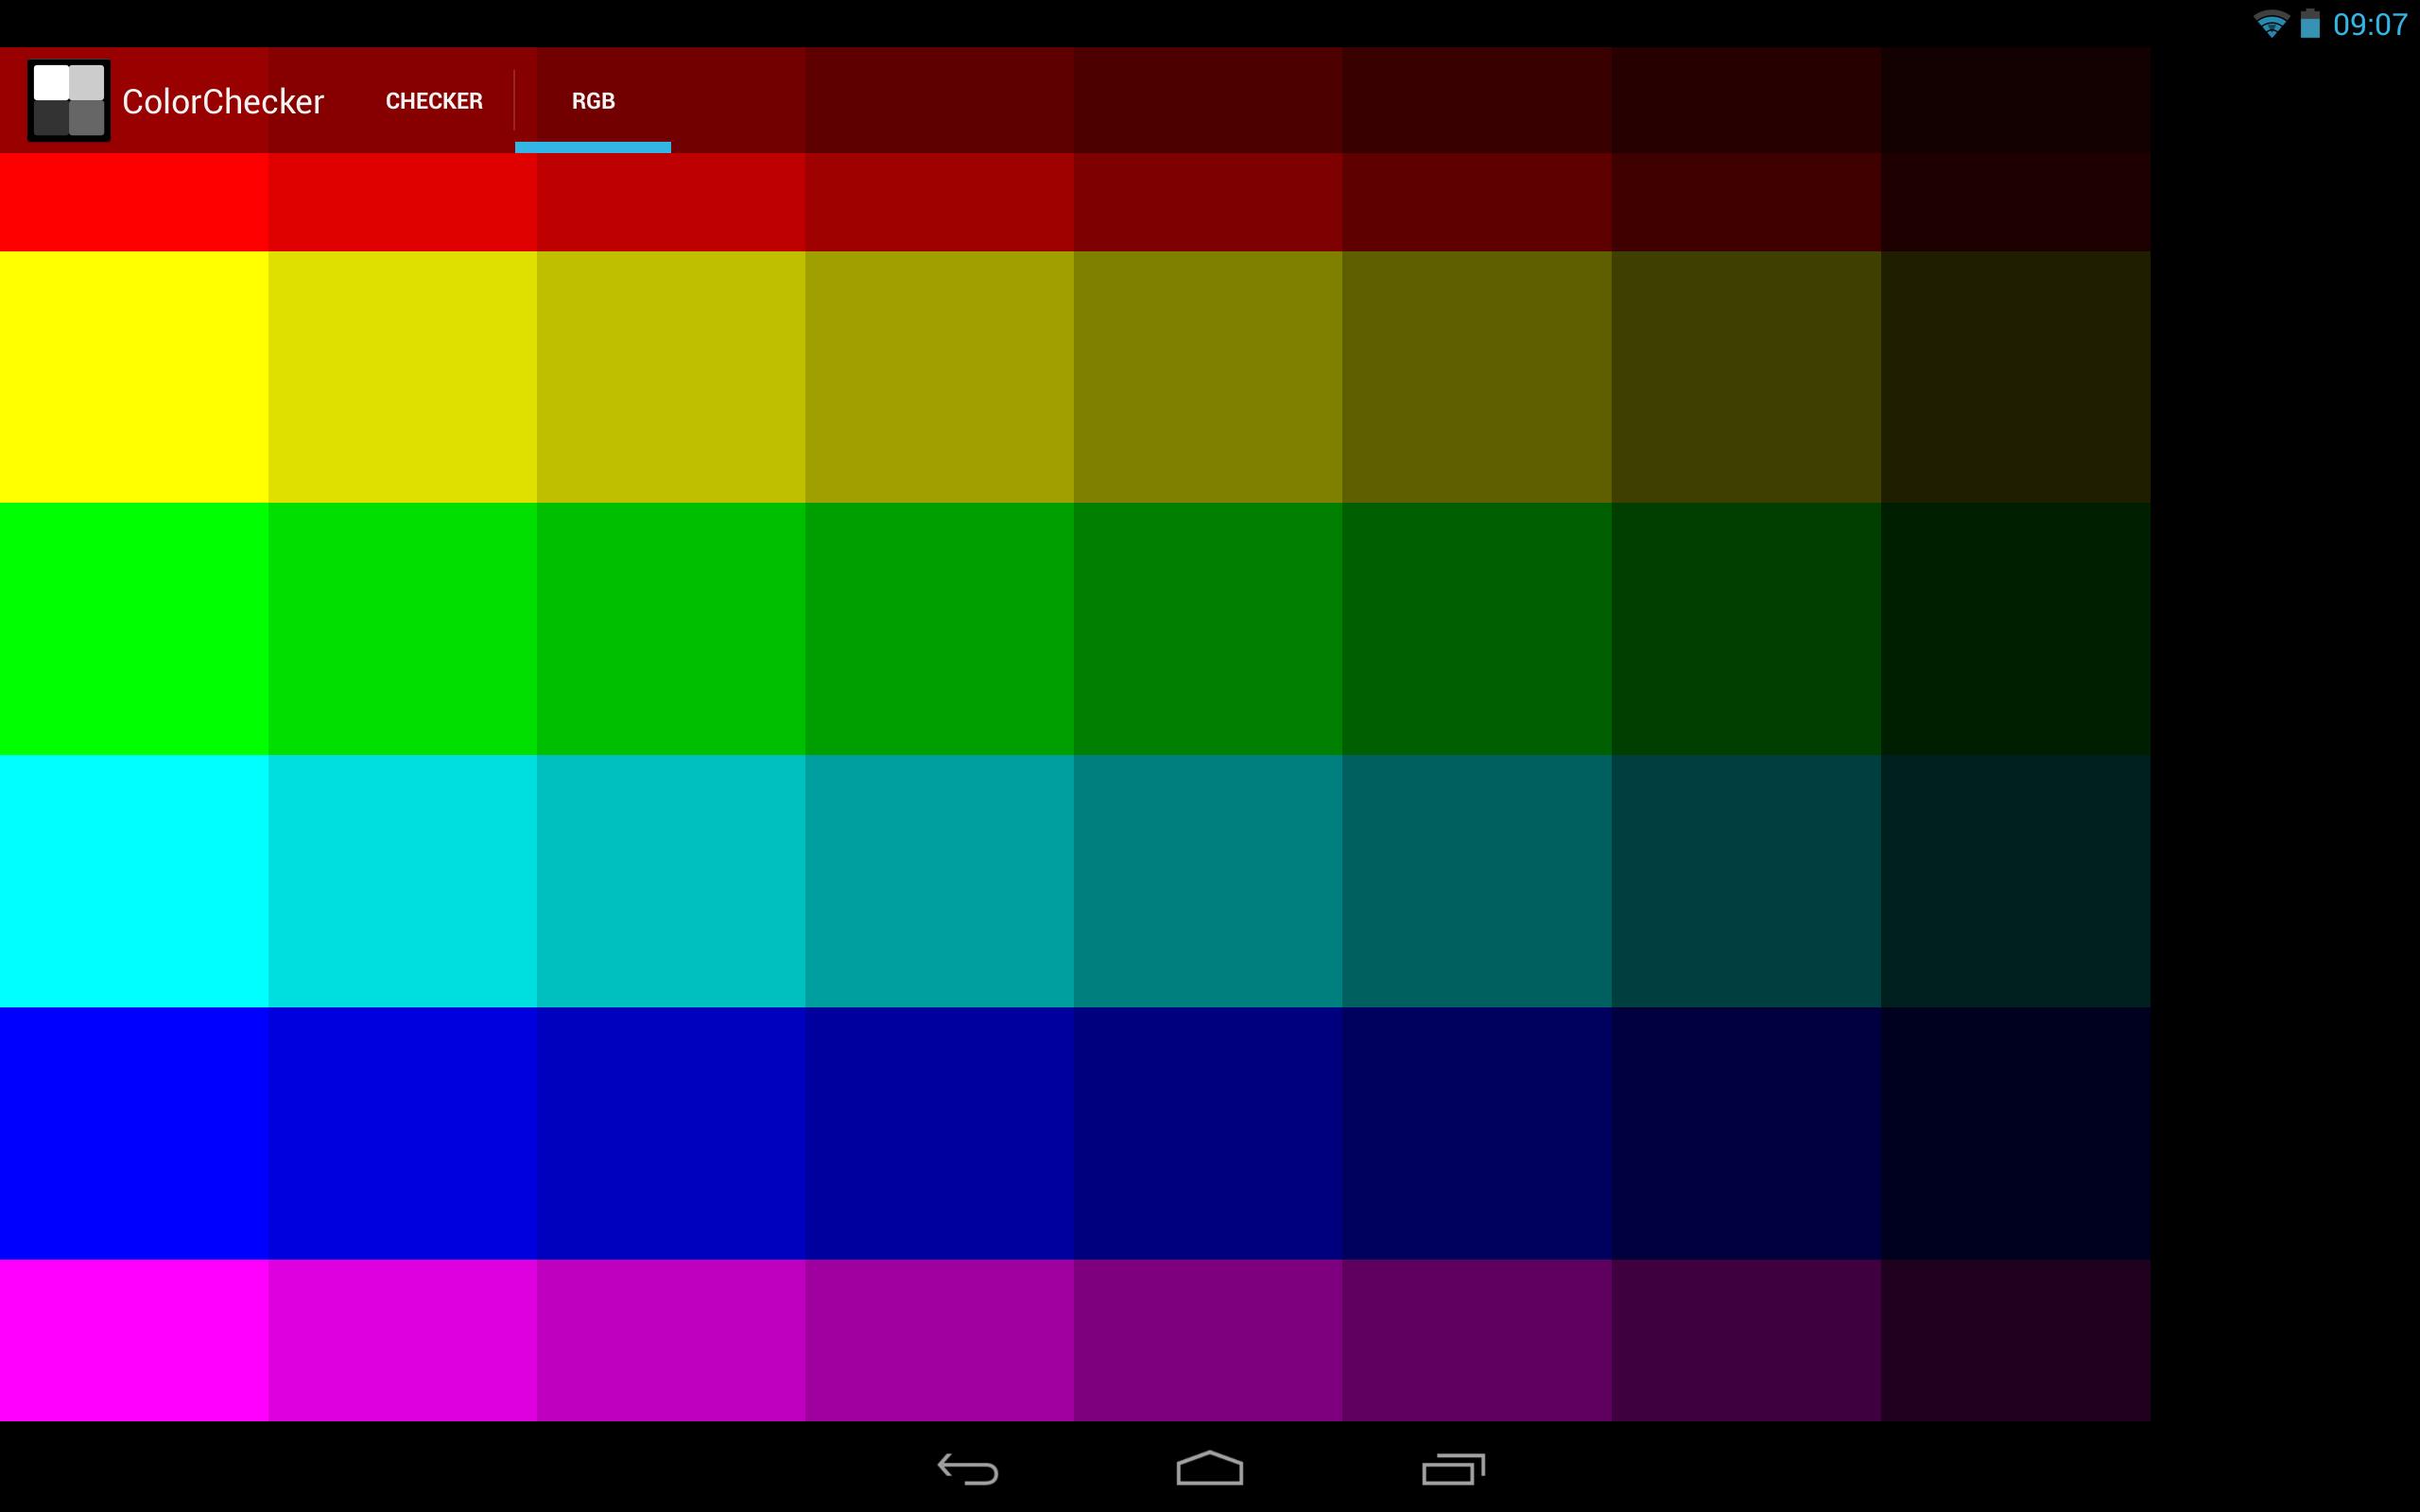Select the brightest pure red swatch
2420x1512 pixels.
pos(134,202)
